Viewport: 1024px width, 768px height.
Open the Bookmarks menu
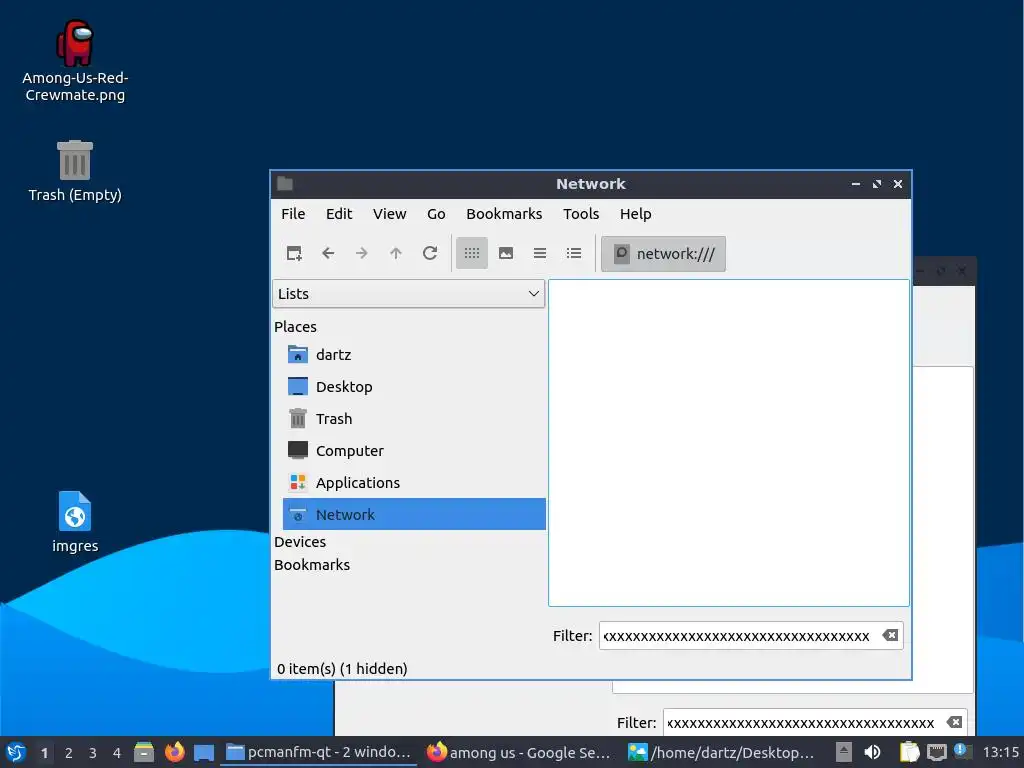[x=504, y=214]
